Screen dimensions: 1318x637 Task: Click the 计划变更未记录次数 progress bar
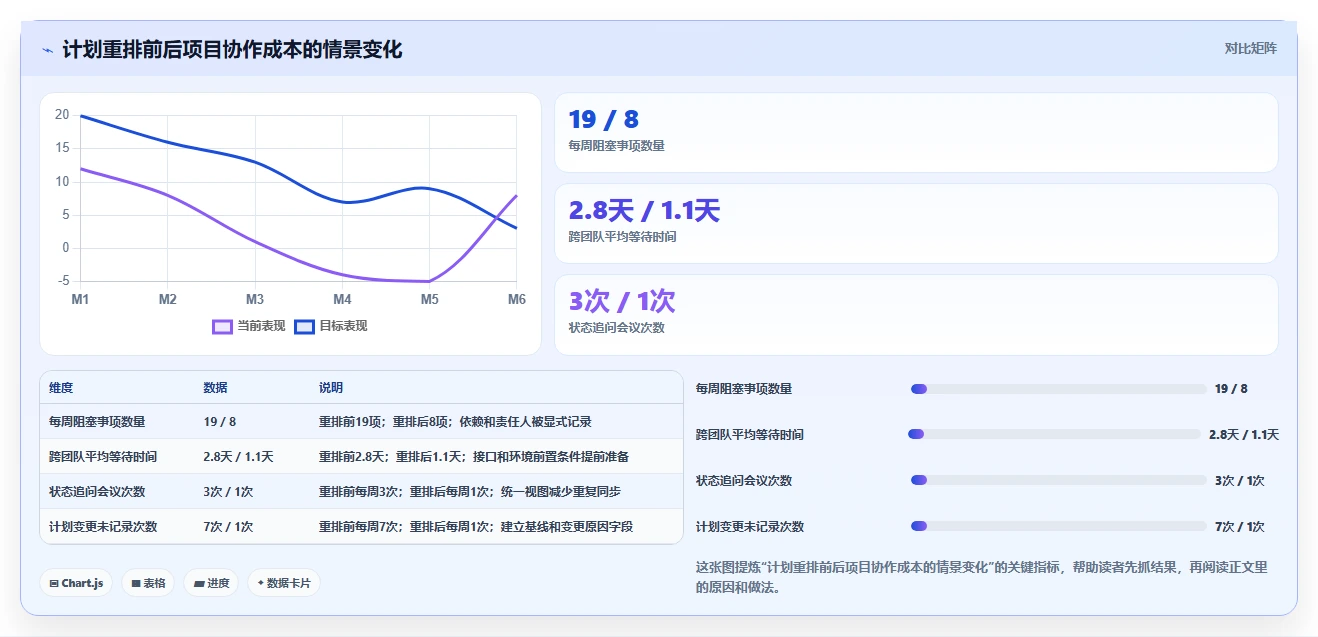tap(1058, 526)
